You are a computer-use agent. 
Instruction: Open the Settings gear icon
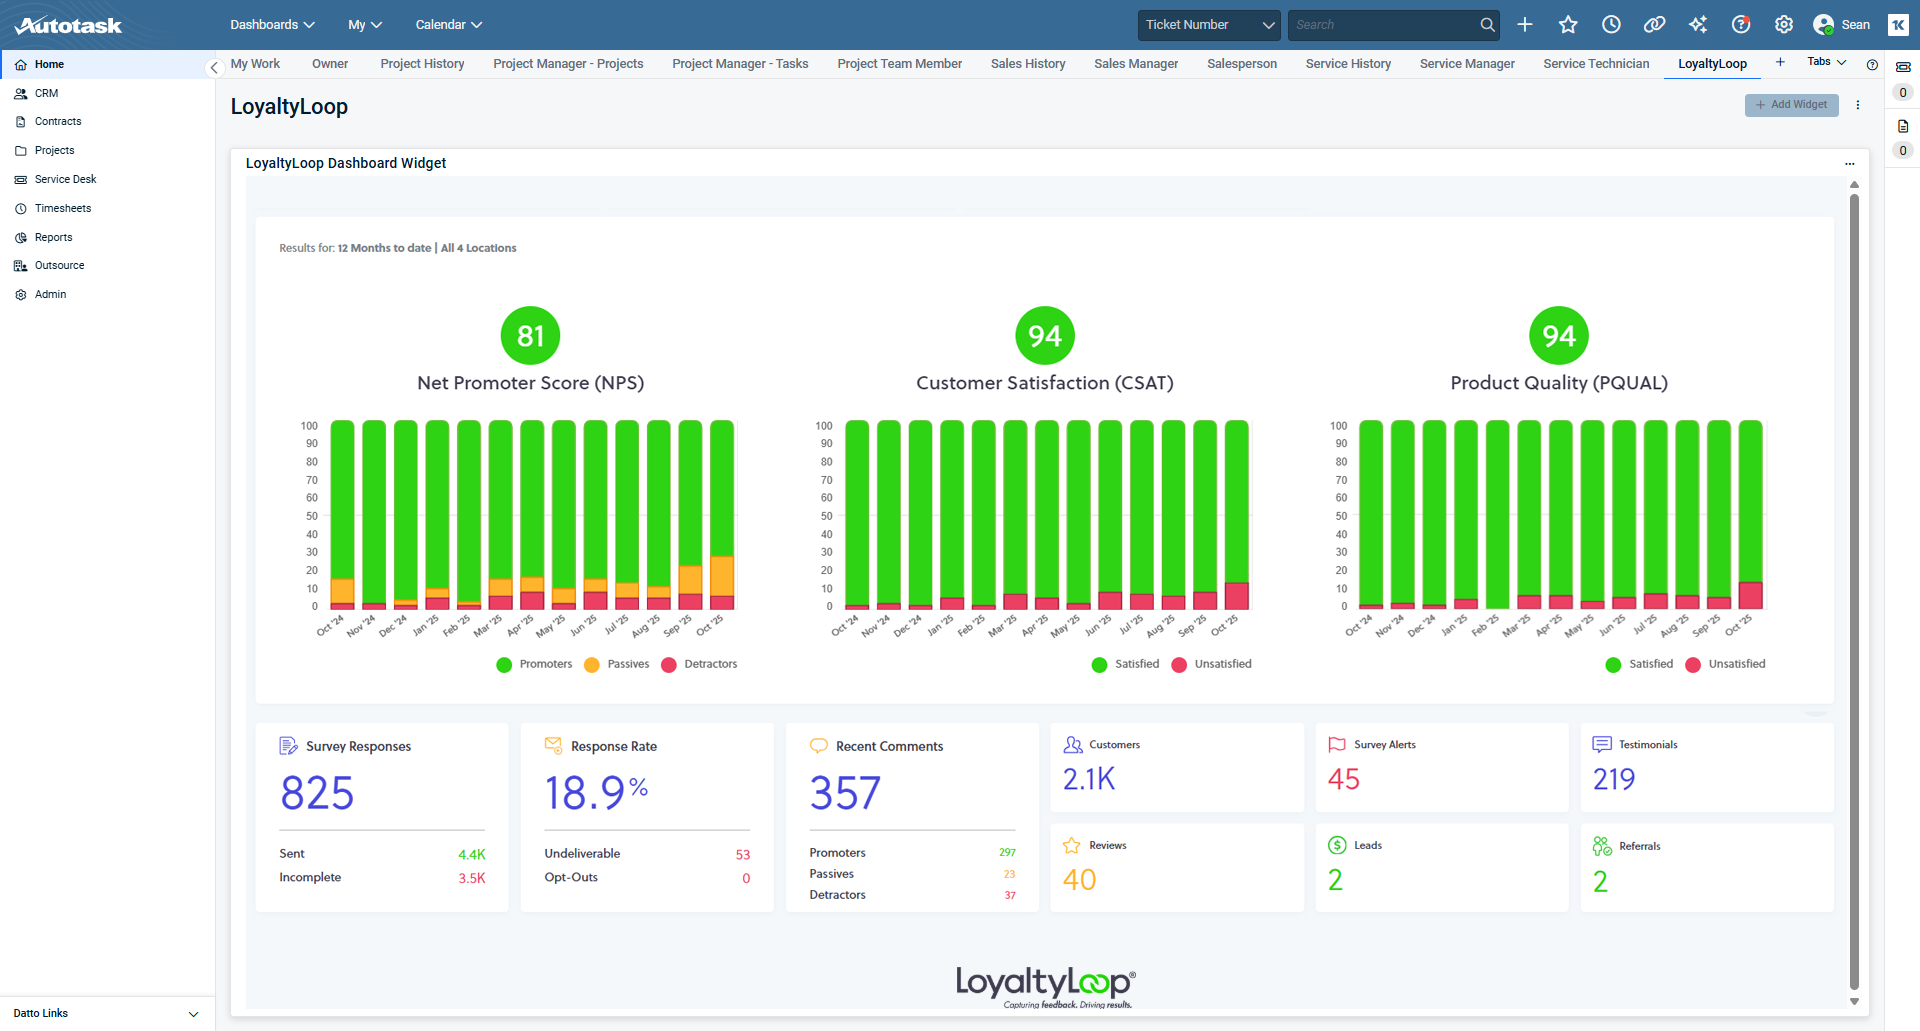(1784, 25)
